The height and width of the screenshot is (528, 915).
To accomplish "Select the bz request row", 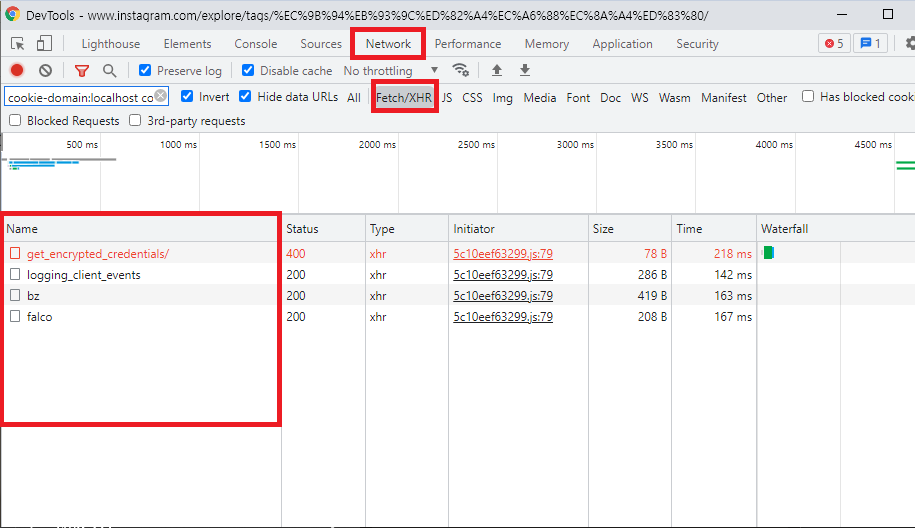I will tap(458, 296).
